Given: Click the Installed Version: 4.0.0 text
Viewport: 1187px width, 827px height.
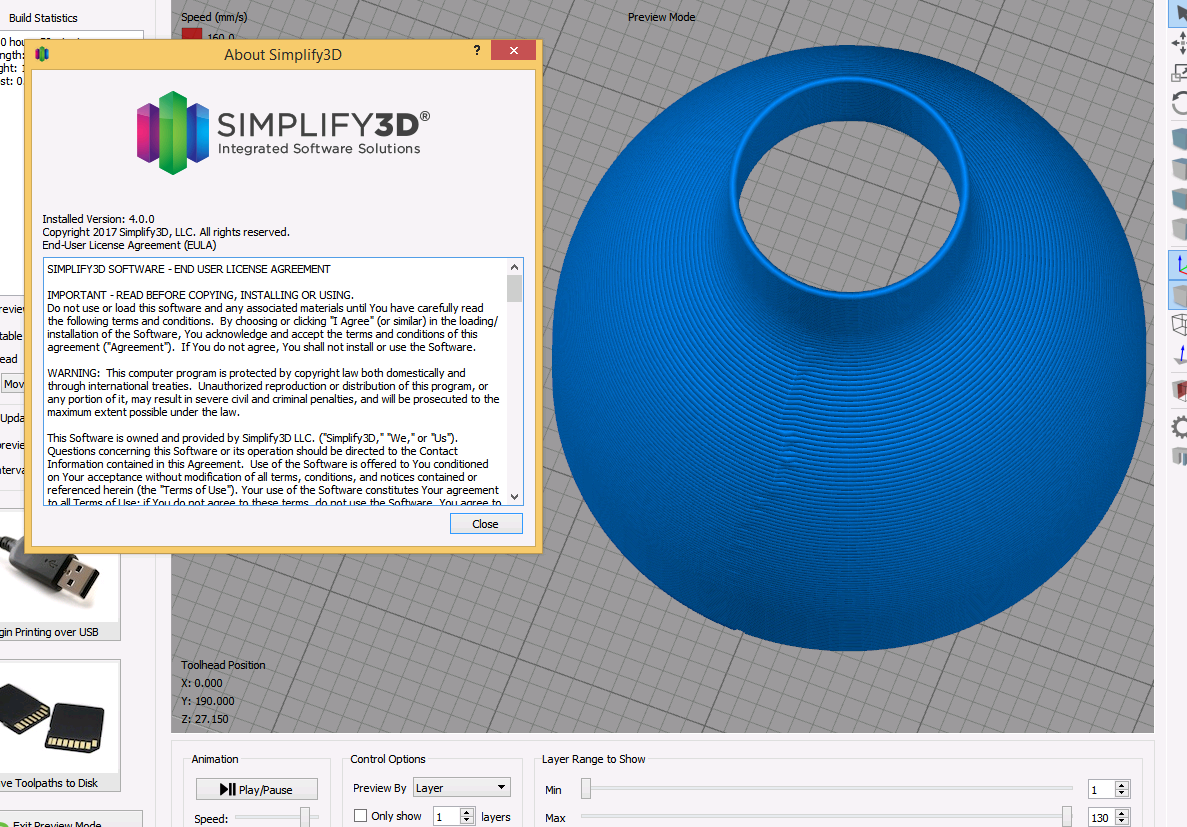Looking at the screenshot, I should pos(98,219).
